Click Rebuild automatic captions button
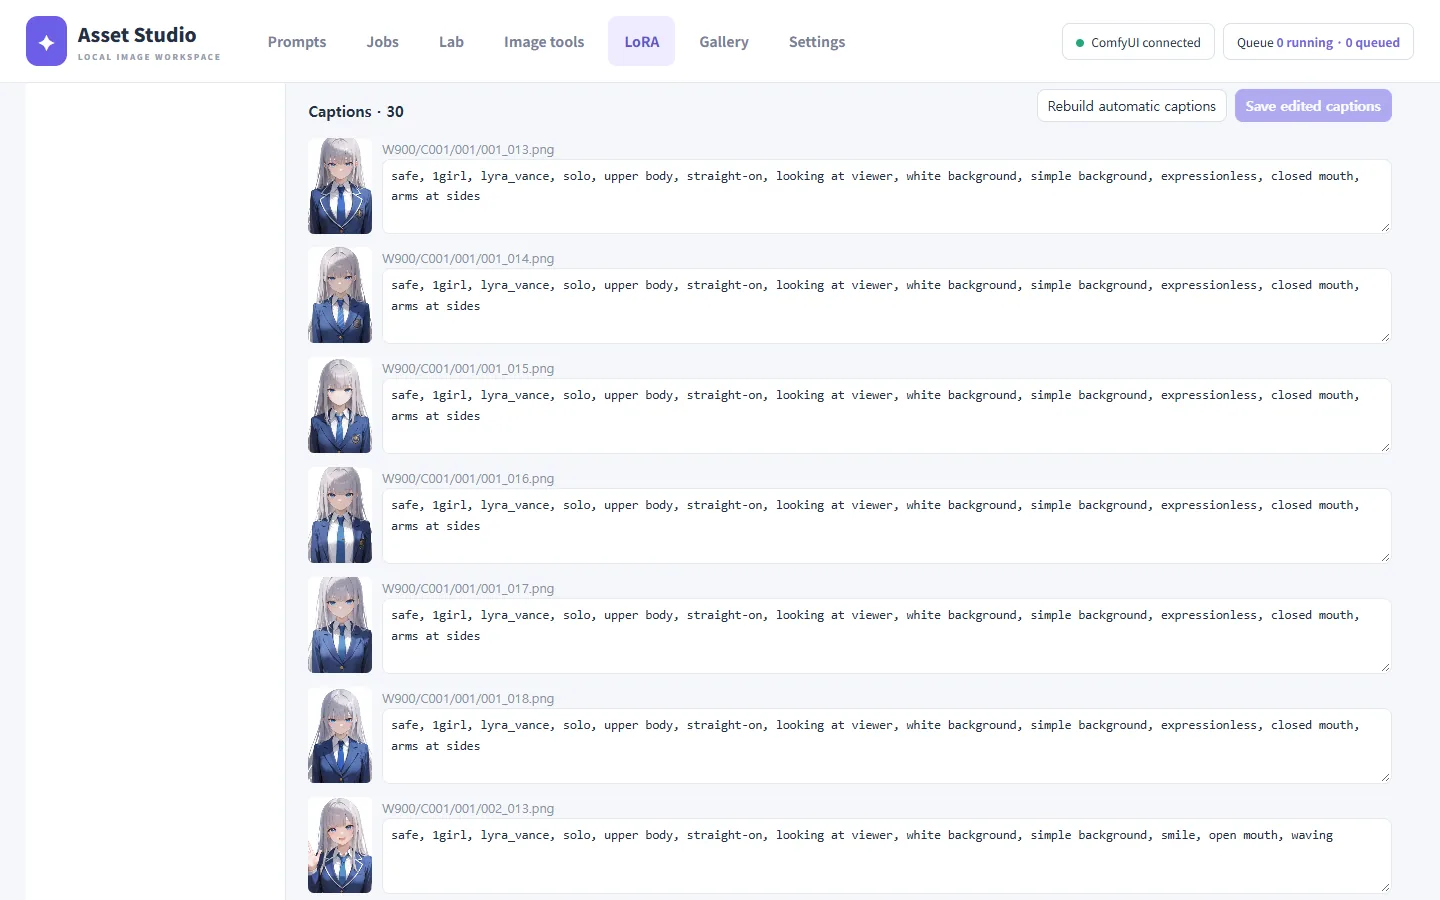Image resolution: width=1440 pixels, height=900 pixels. (x=1132, y=106)
